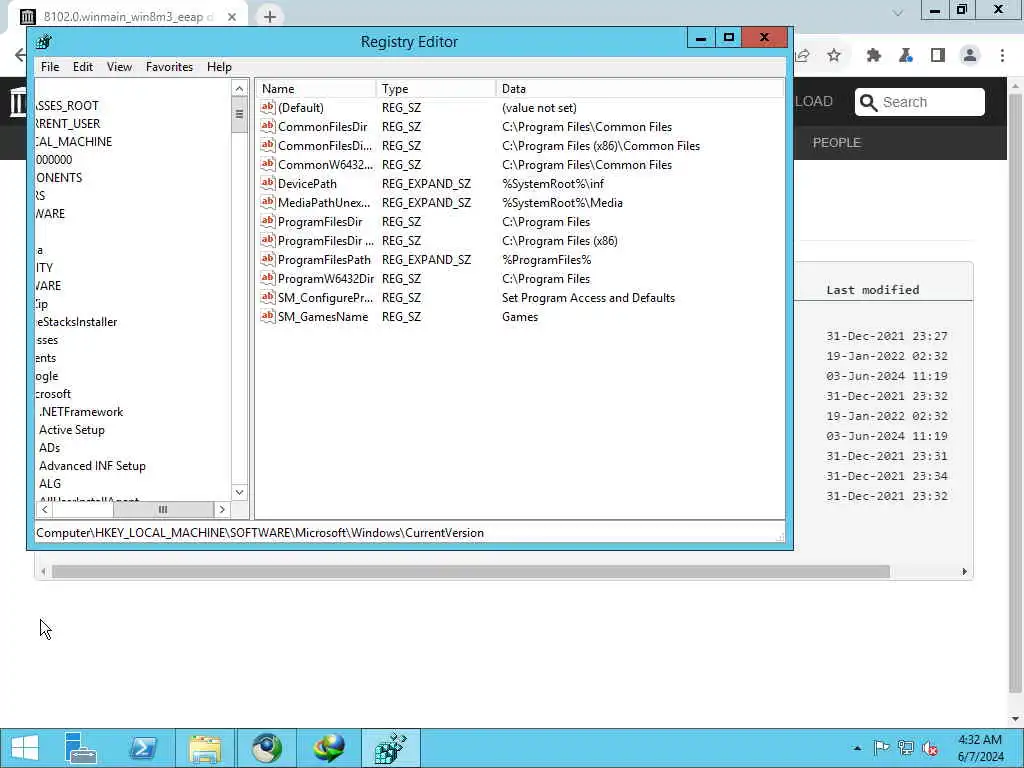
Task: Select the CommonW6432 value icon
Action: [267, 164]
